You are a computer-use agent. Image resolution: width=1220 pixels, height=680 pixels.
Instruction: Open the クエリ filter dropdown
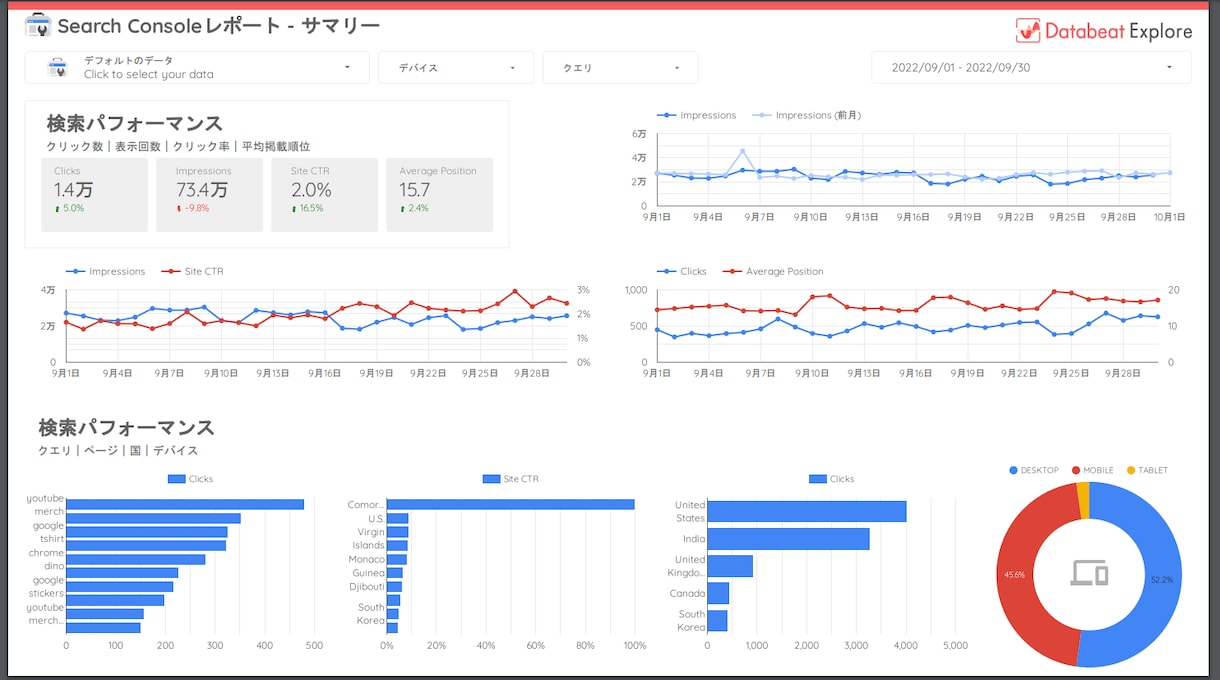pos(620,68)
